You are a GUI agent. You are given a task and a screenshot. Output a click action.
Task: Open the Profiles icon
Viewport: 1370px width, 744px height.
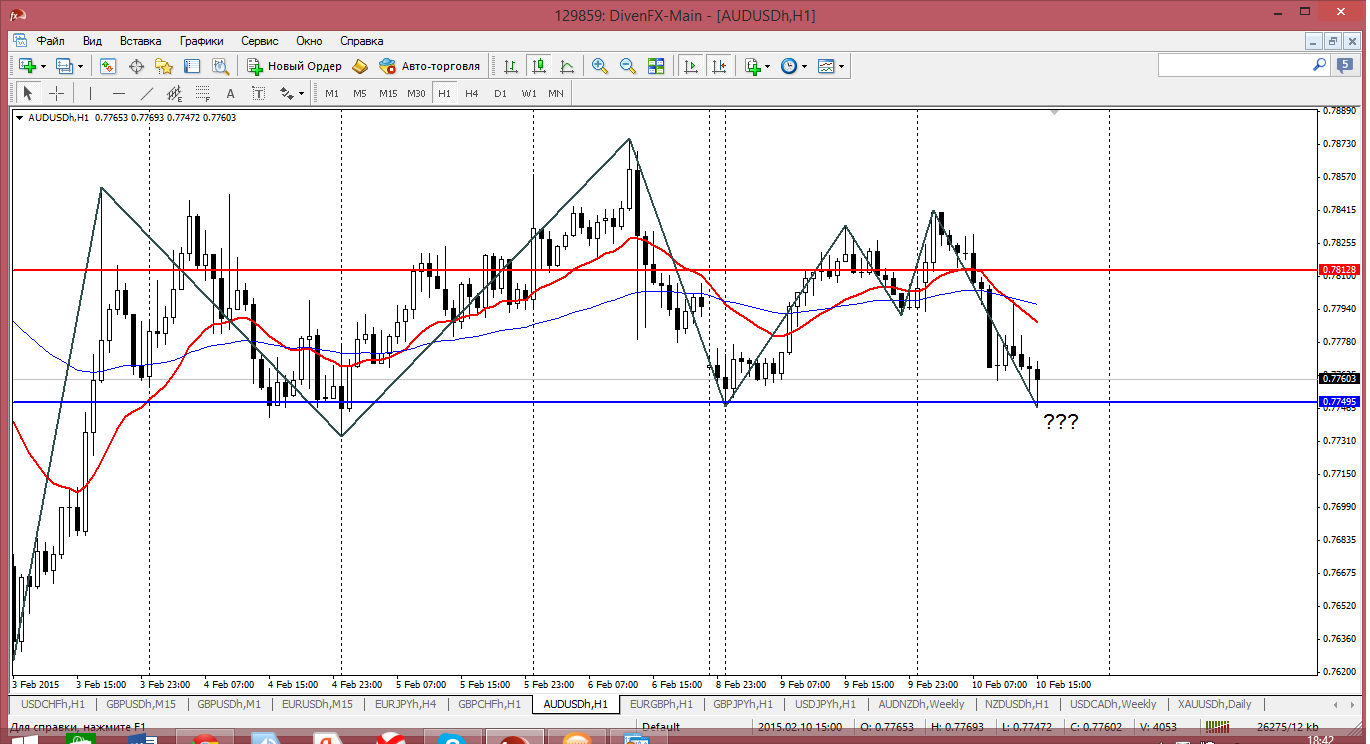pyautogui.click(x=65, y=66)
